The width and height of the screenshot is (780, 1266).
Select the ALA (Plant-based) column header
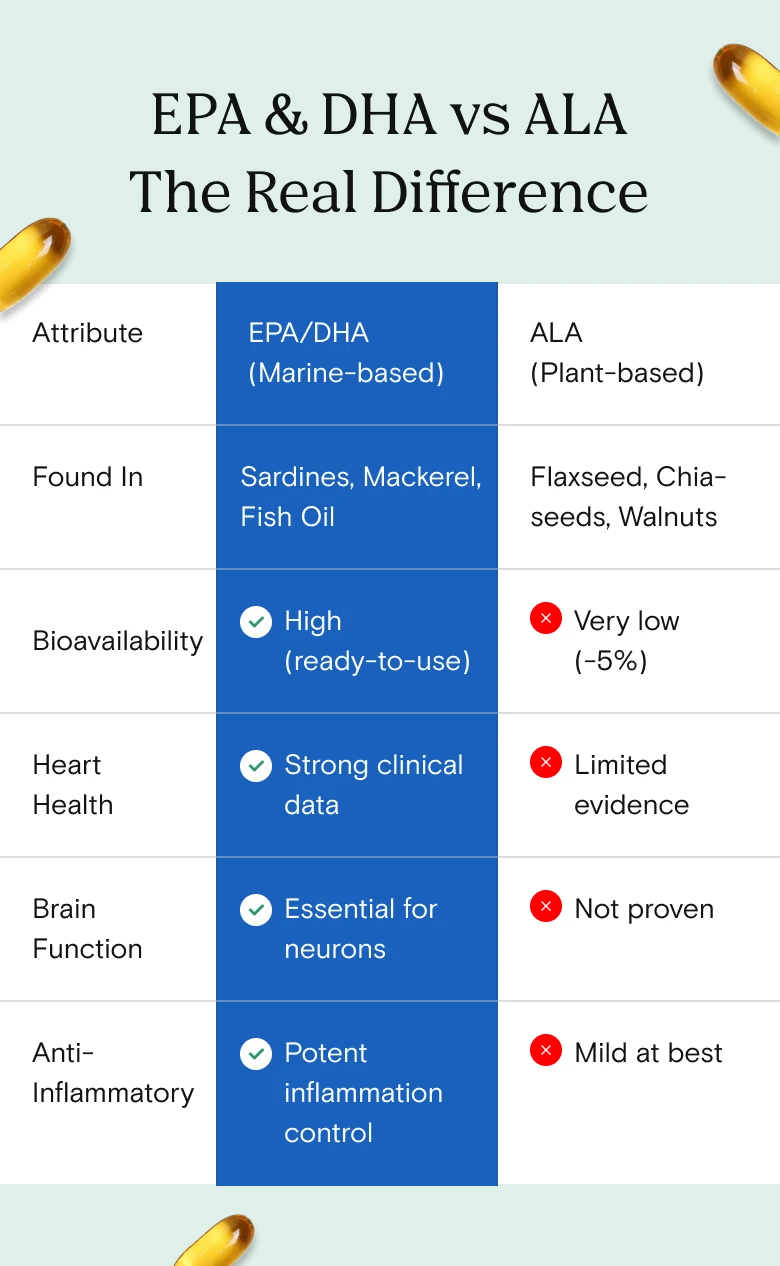coord(617,353)
